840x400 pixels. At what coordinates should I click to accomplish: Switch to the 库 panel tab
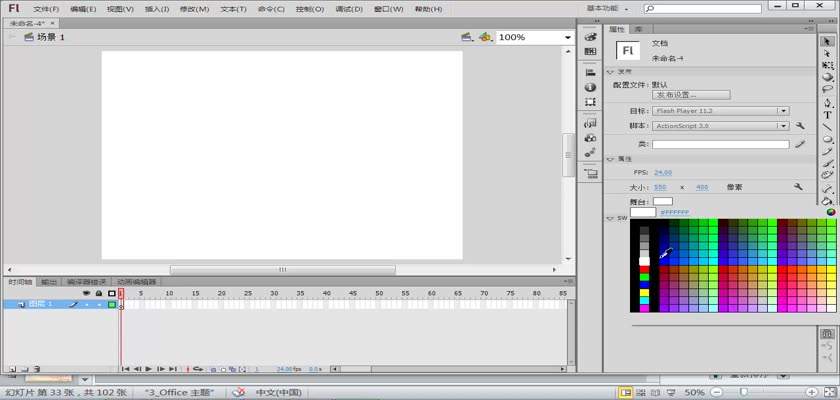638,29
